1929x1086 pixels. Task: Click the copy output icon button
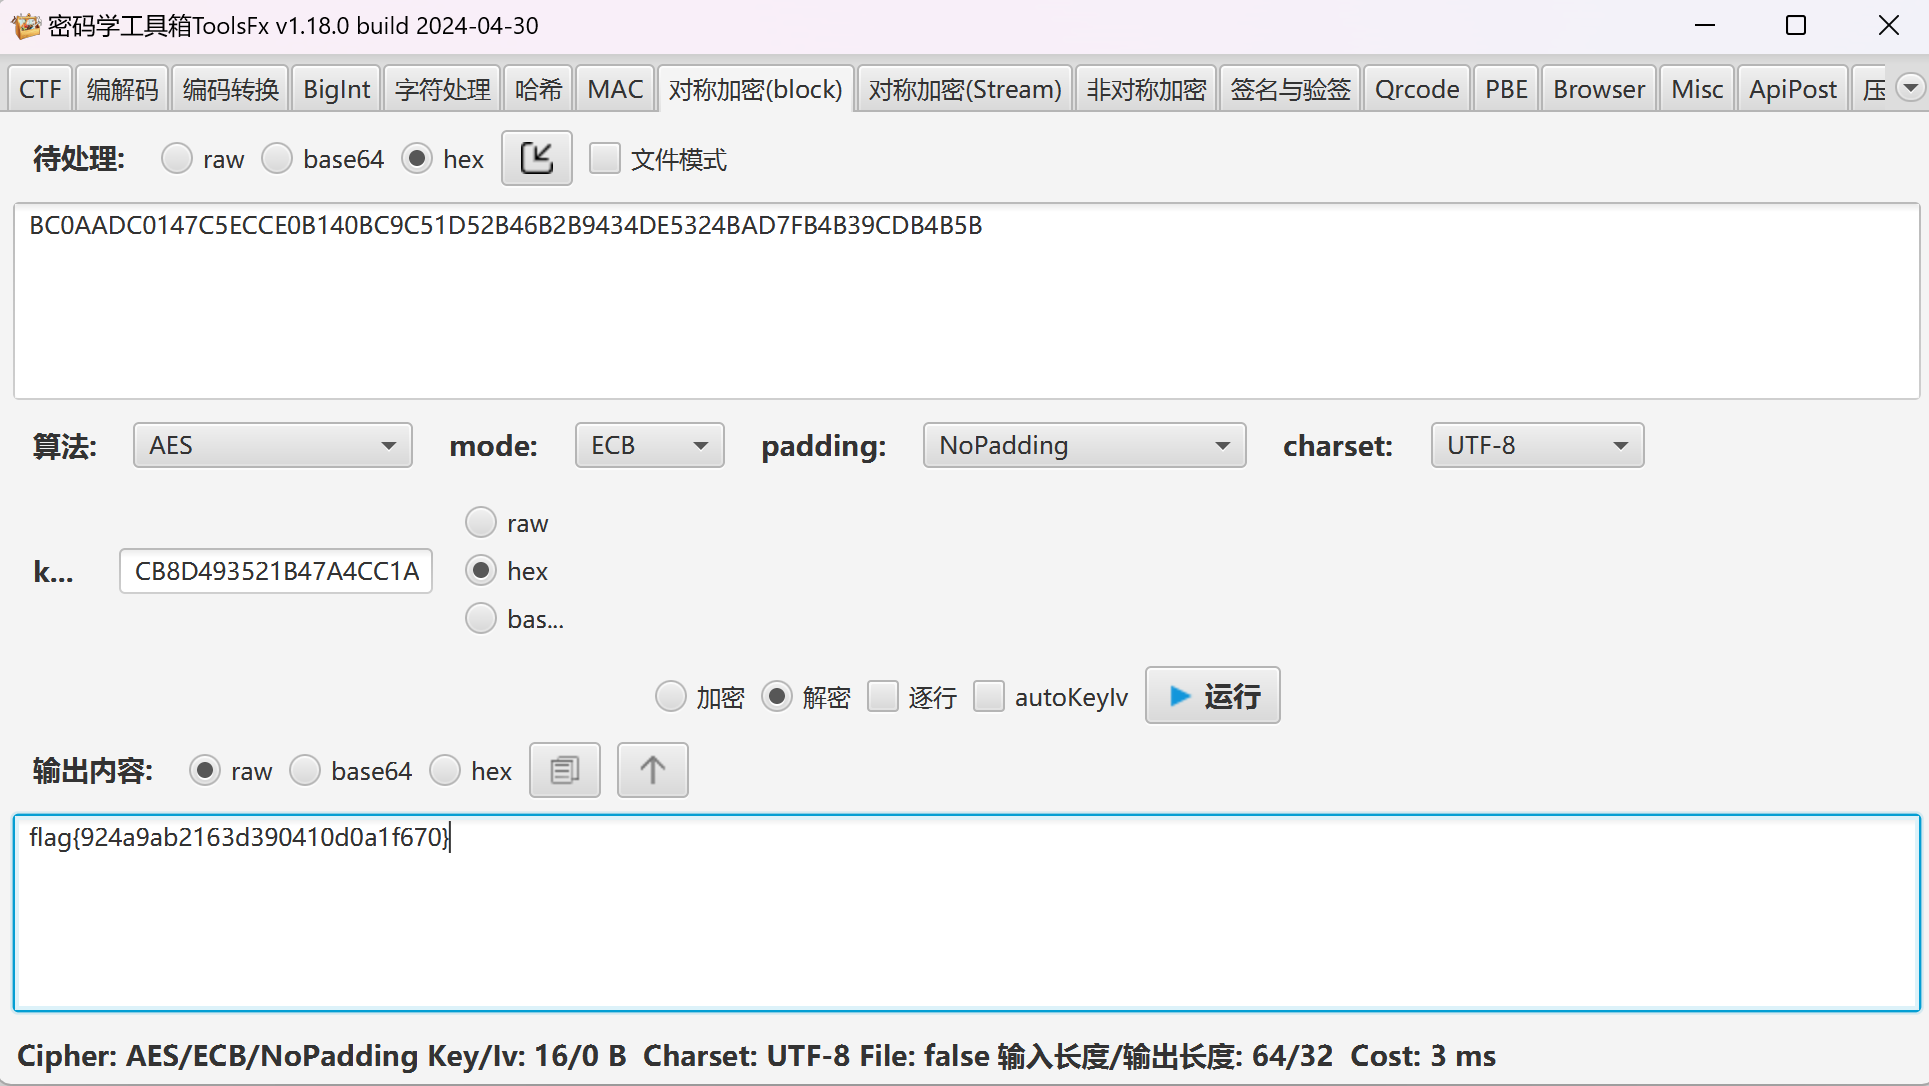click(564, 770)
